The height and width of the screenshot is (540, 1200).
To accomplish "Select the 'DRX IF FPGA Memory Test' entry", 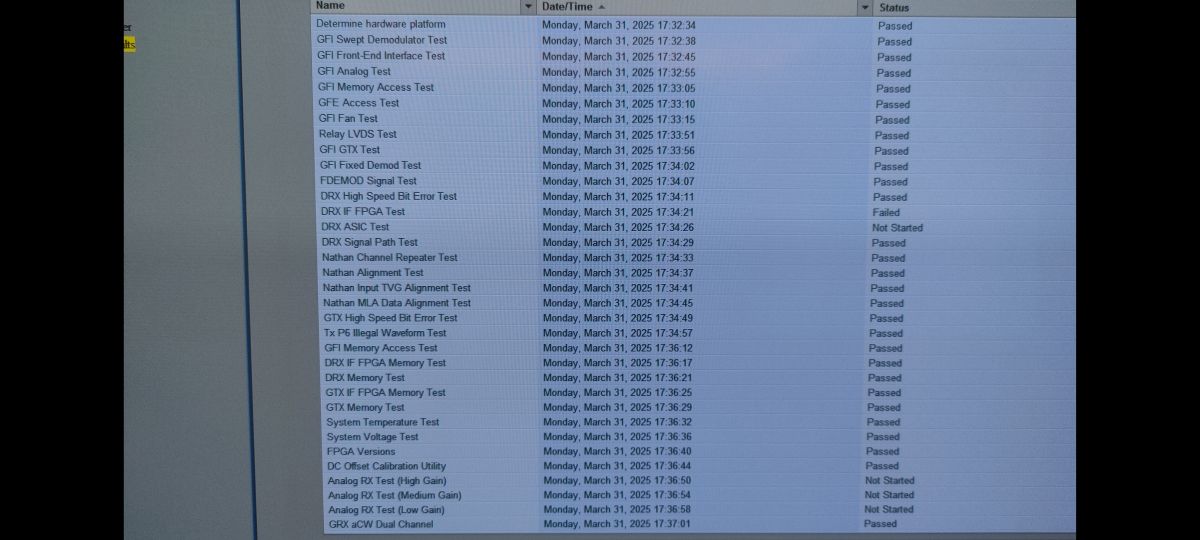I will [x=385, y=363].
